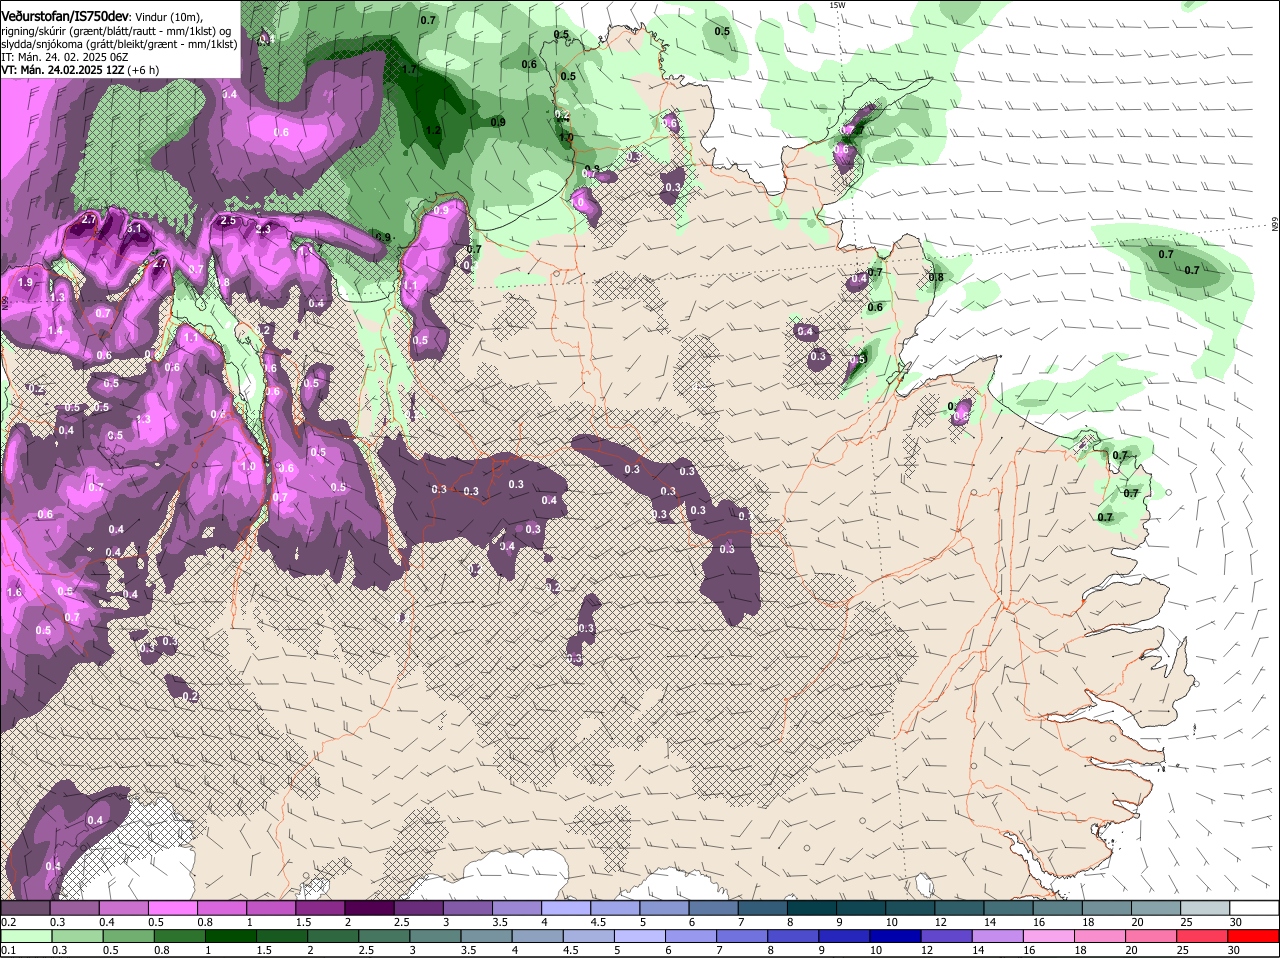Click the dark teal upper swatch between 8 and 9
This screenshot has width=1280, height=958.
812,907
